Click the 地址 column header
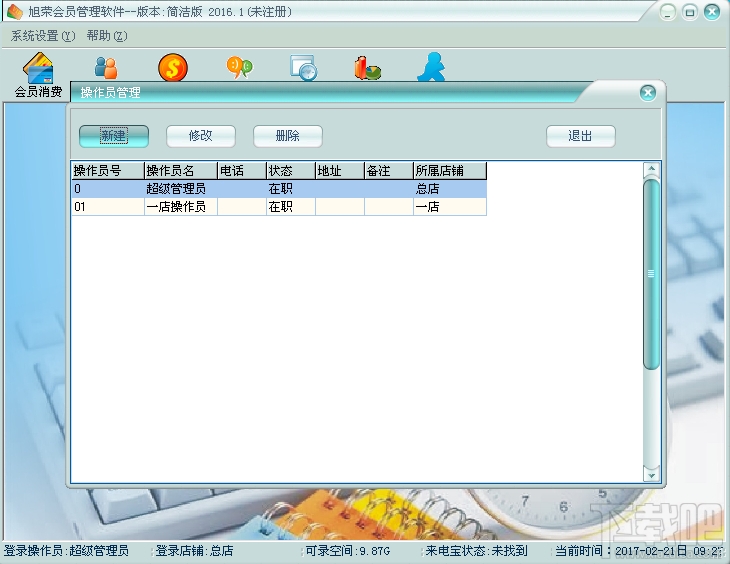This screenshot has width=730, height=564. (339, 171)
